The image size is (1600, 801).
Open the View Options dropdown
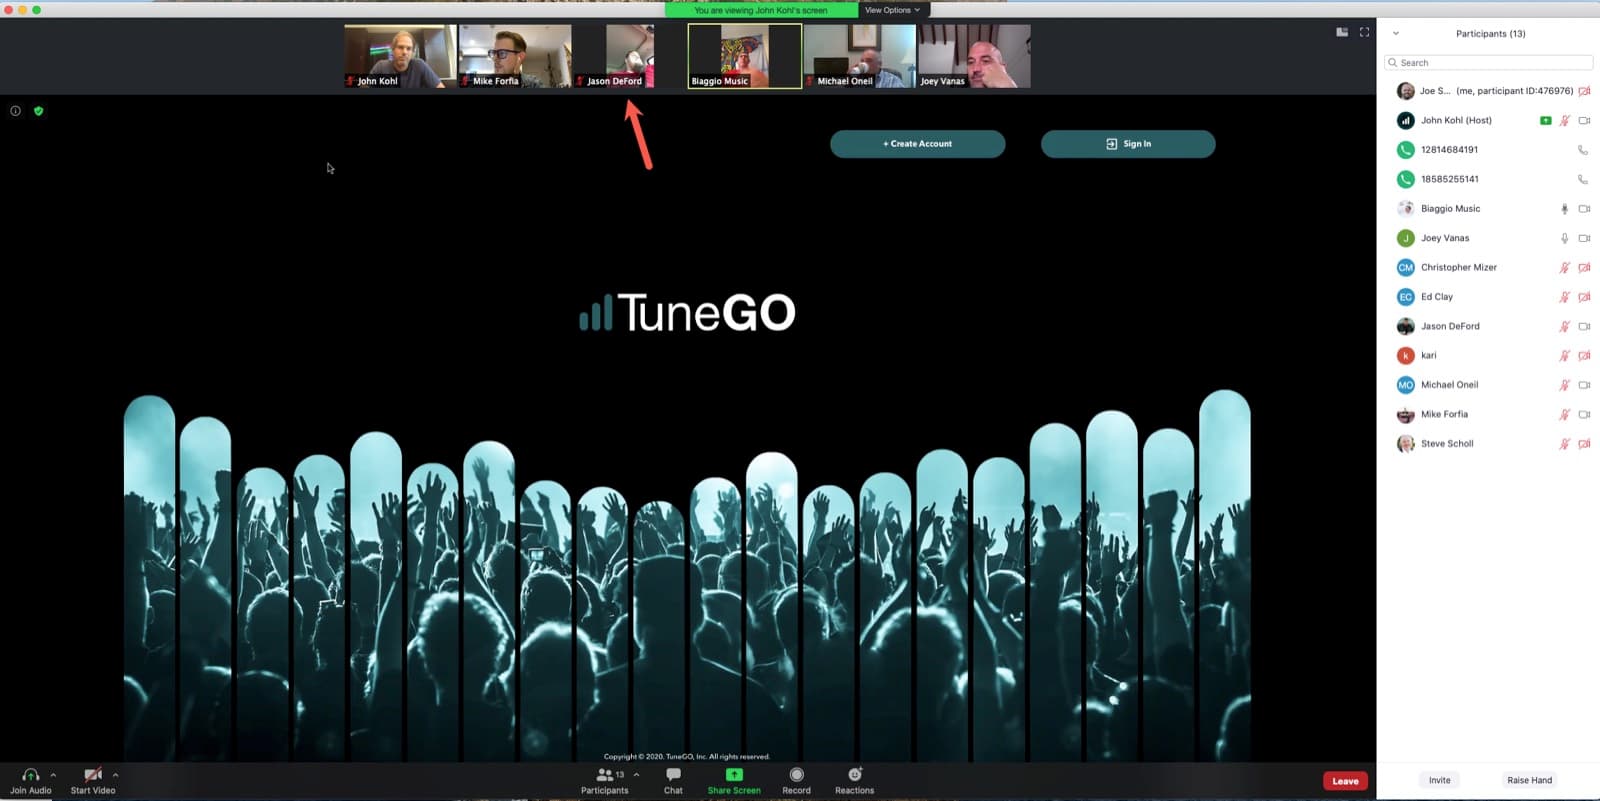(x=892, y=10)
